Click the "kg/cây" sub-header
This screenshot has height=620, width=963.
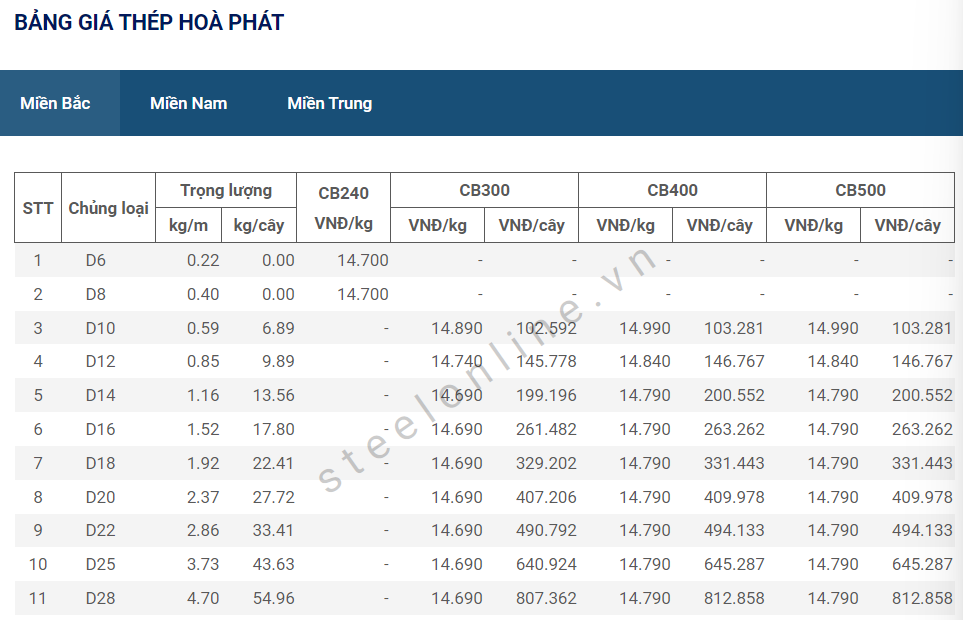tap(259, 225)
